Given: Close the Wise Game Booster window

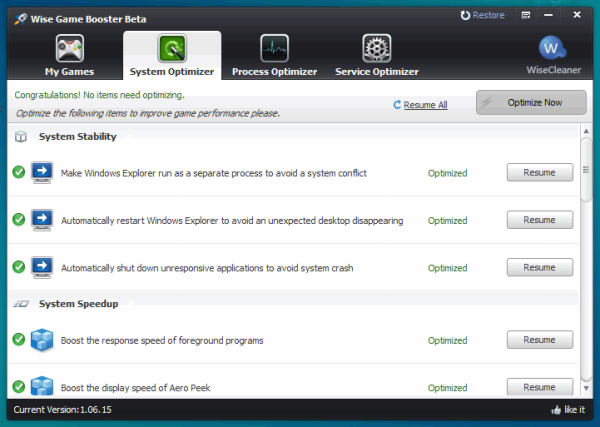Looking at the screenshot, I should (x=577, y=15).
